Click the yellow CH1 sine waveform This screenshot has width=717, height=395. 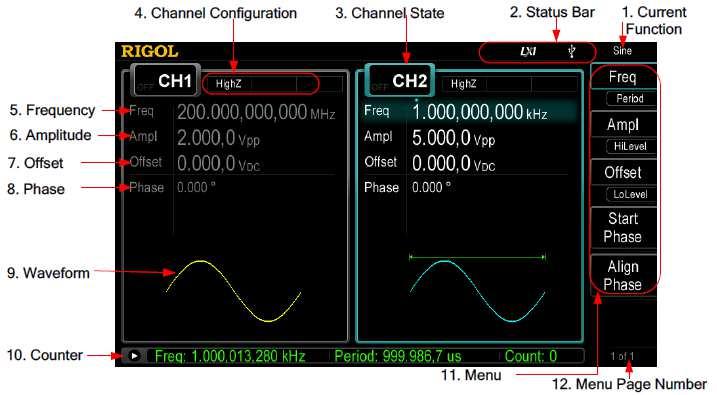[234, 291]
